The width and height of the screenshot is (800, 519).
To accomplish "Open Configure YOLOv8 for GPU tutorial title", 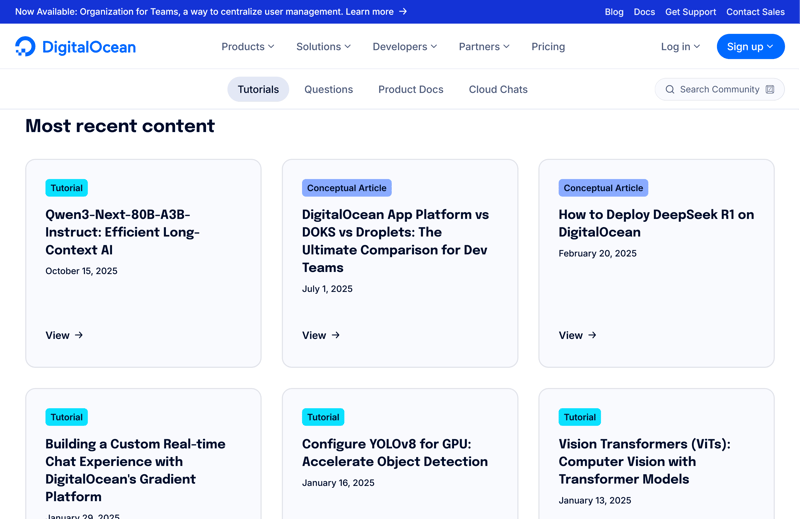I will tap(395, 453).
